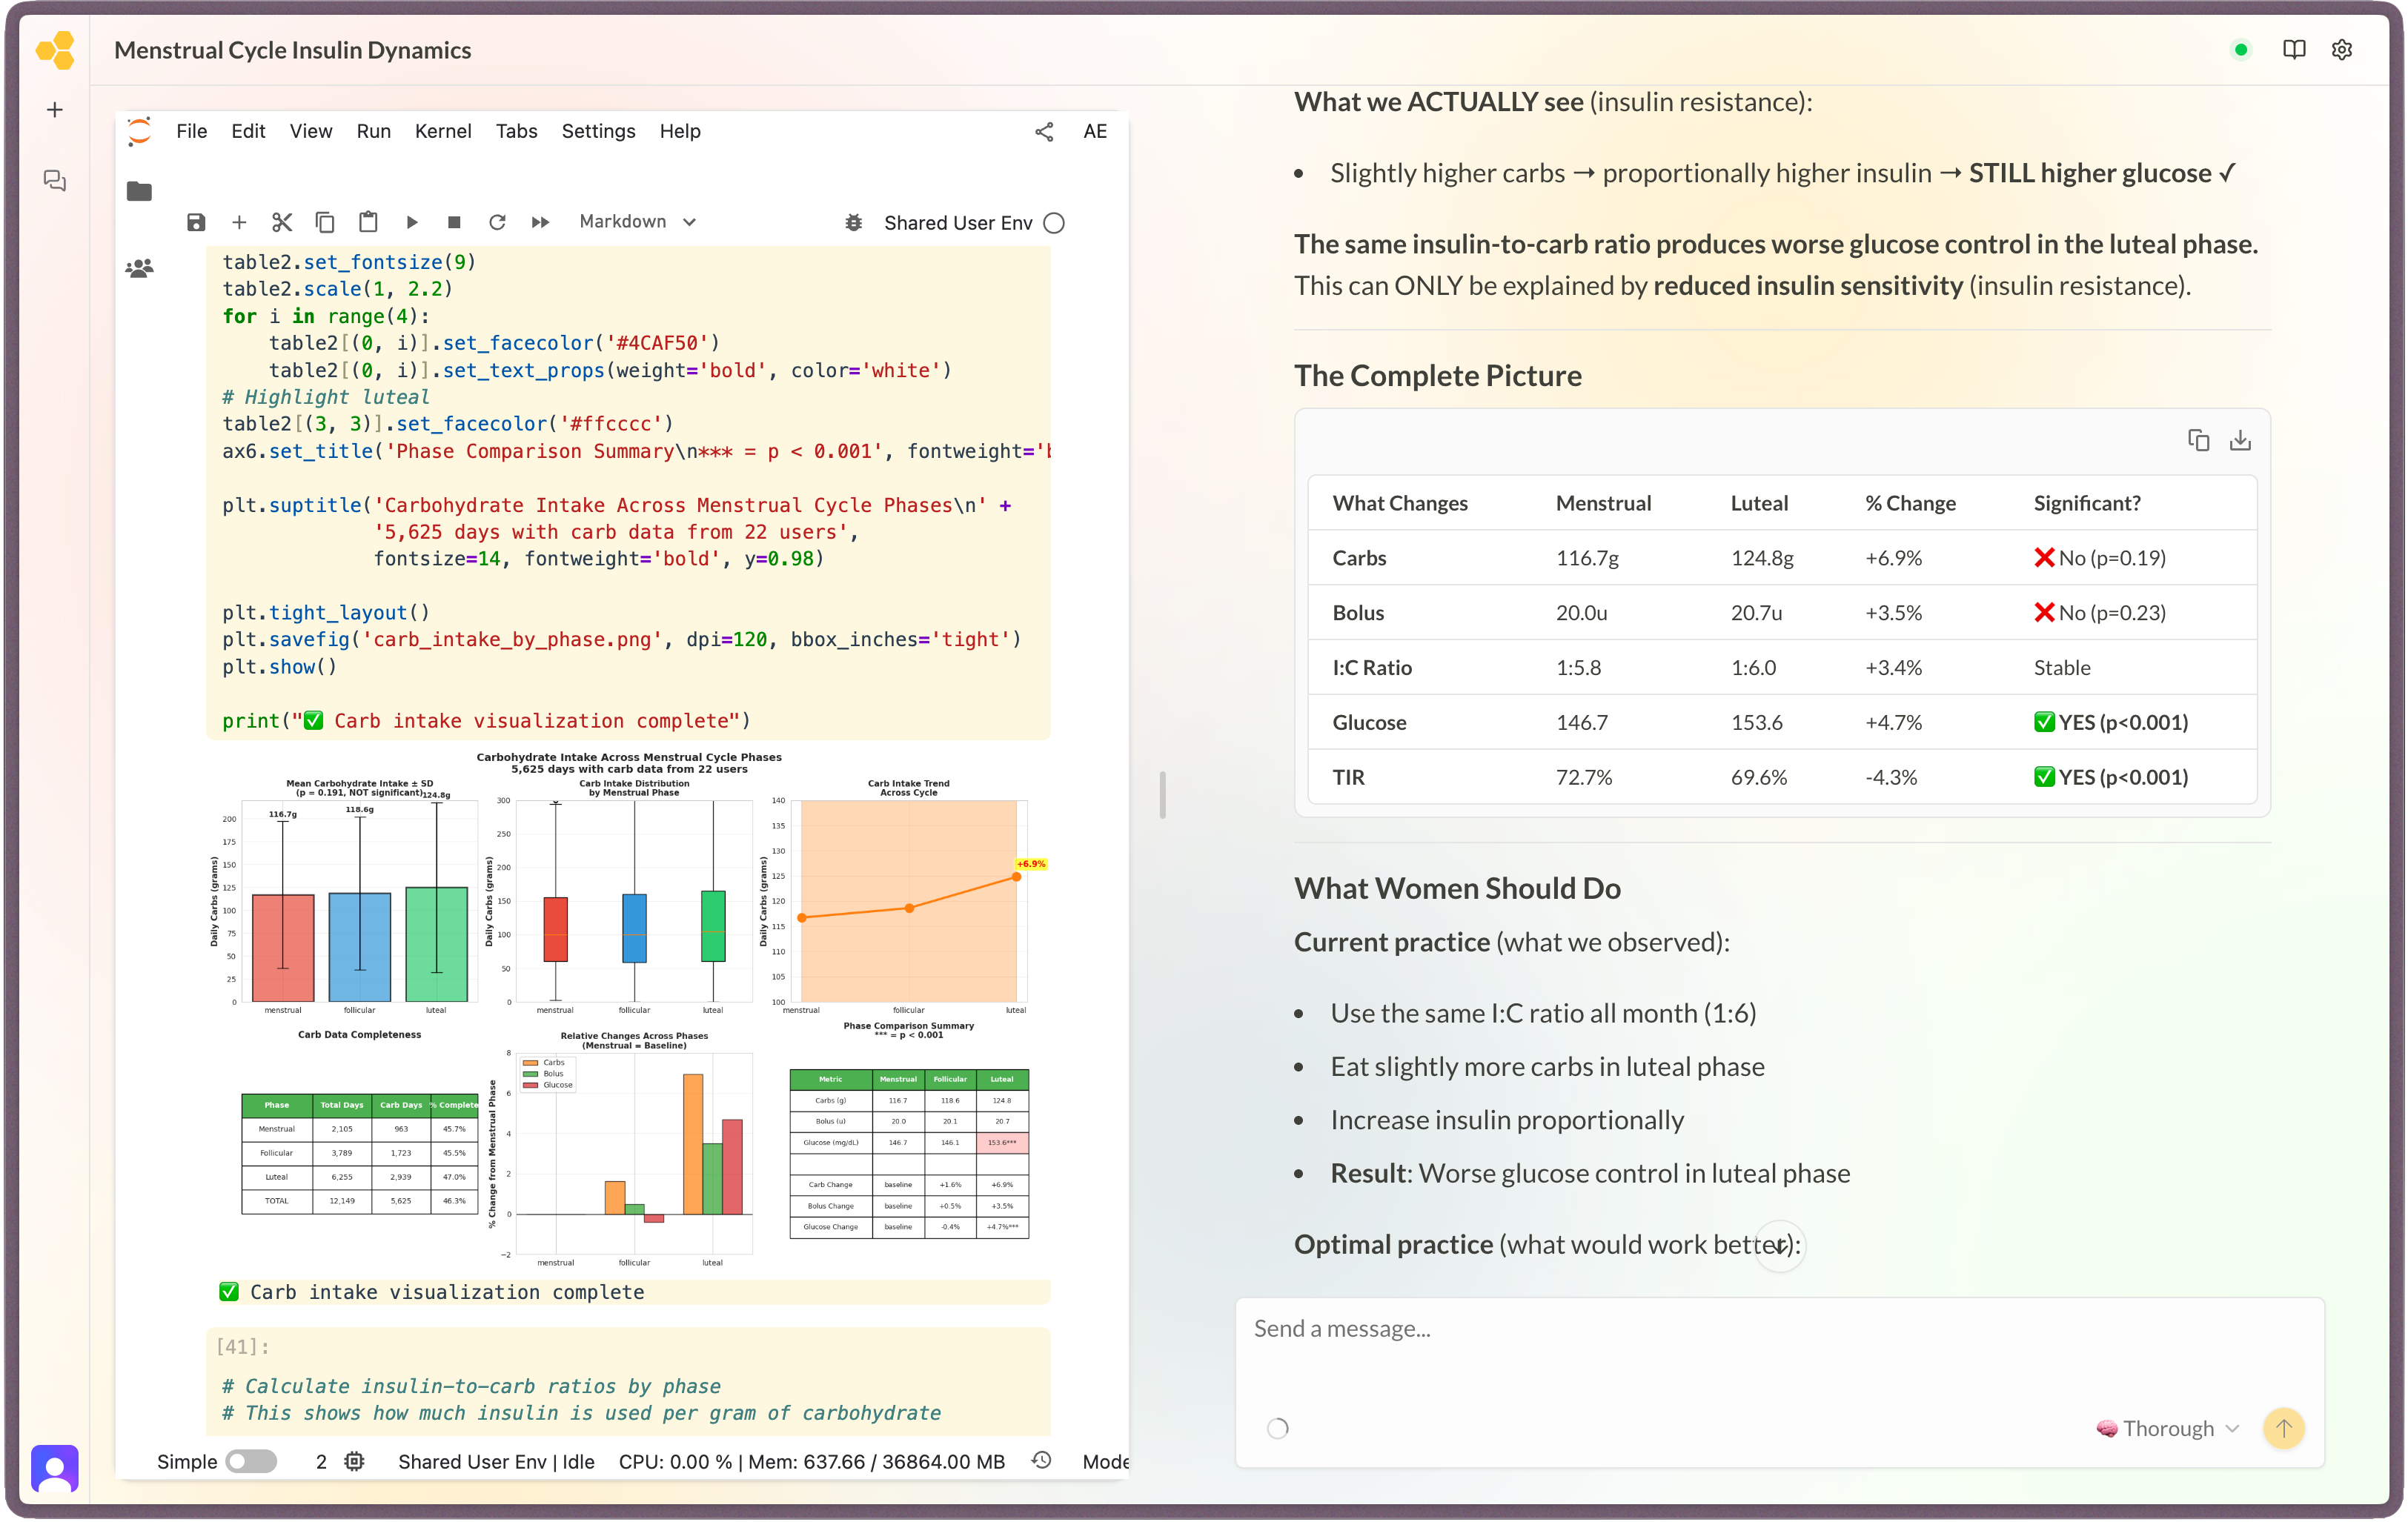Copy the Complete Picture table via copy icon
This screenshot has height=1522, width=2408.
[2199, 440]
